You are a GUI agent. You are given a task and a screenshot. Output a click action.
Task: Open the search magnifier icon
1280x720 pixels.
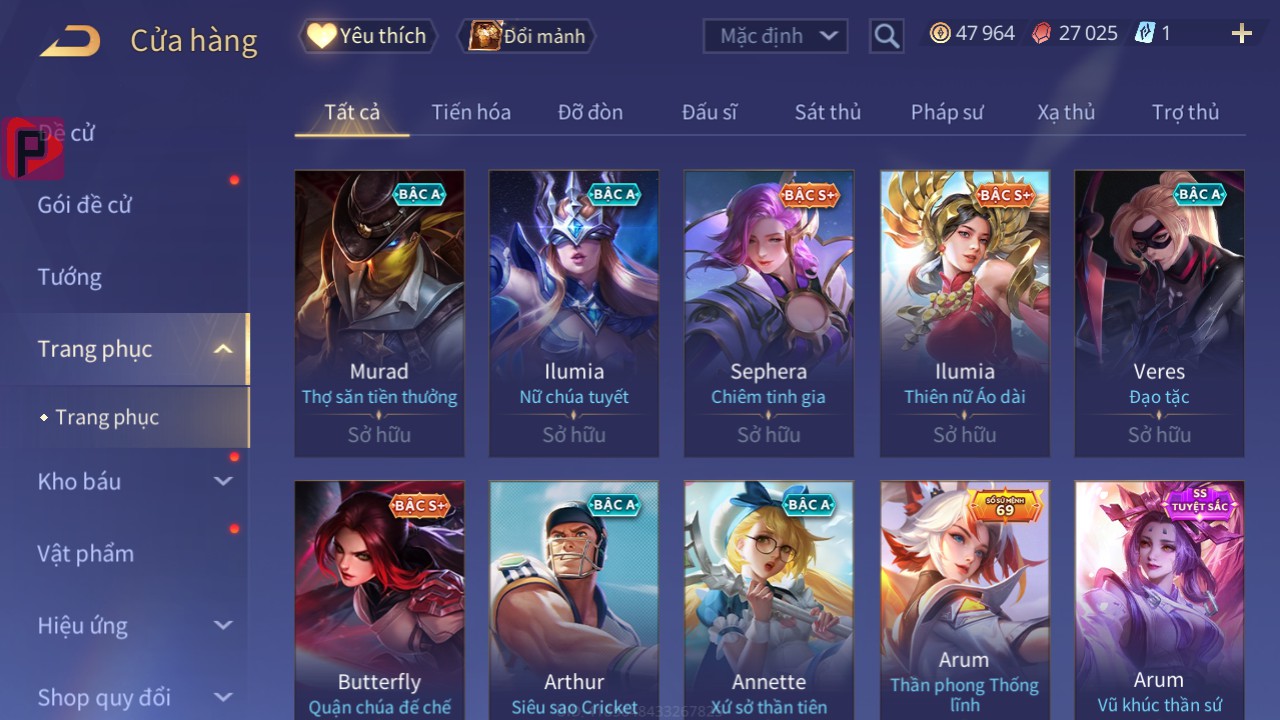click(x=886, y=36)
